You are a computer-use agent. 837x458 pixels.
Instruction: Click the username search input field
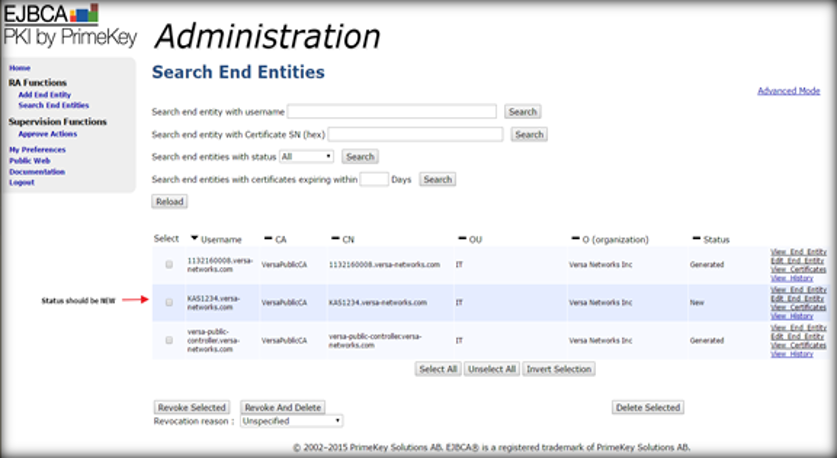click(x=392, y=111)
